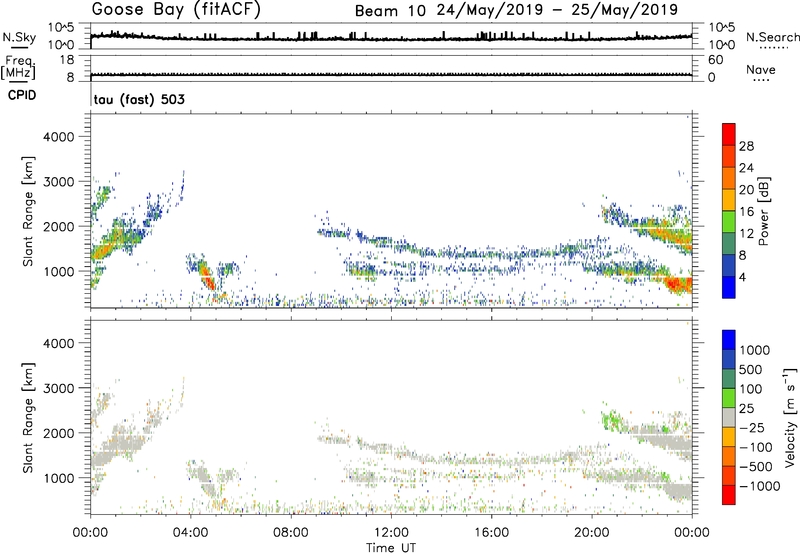Click the "20:00" time tick label

(592, 533)
